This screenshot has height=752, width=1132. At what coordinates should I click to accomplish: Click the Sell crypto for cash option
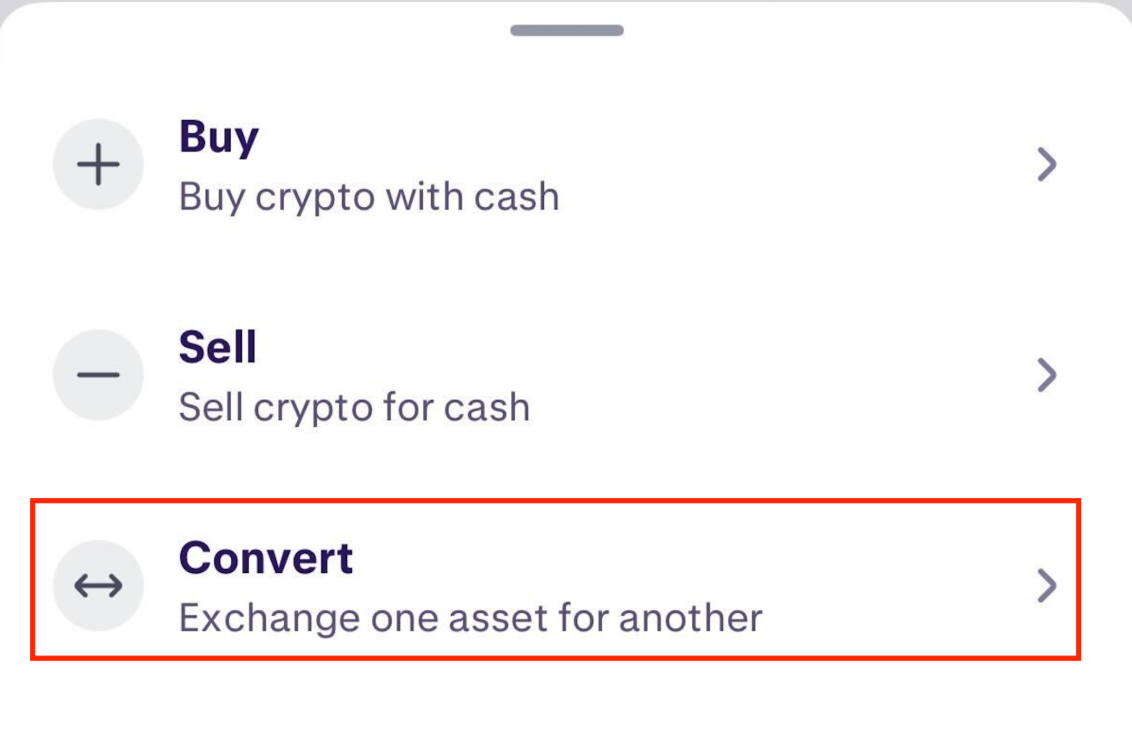coord(354,406)
